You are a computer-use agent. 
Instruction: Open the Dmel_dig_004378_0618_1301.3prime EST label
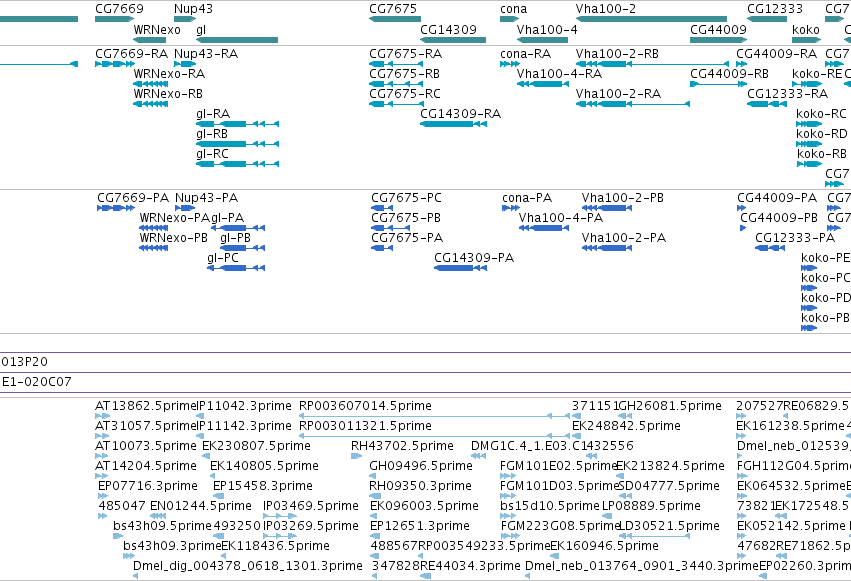[247, 566]
